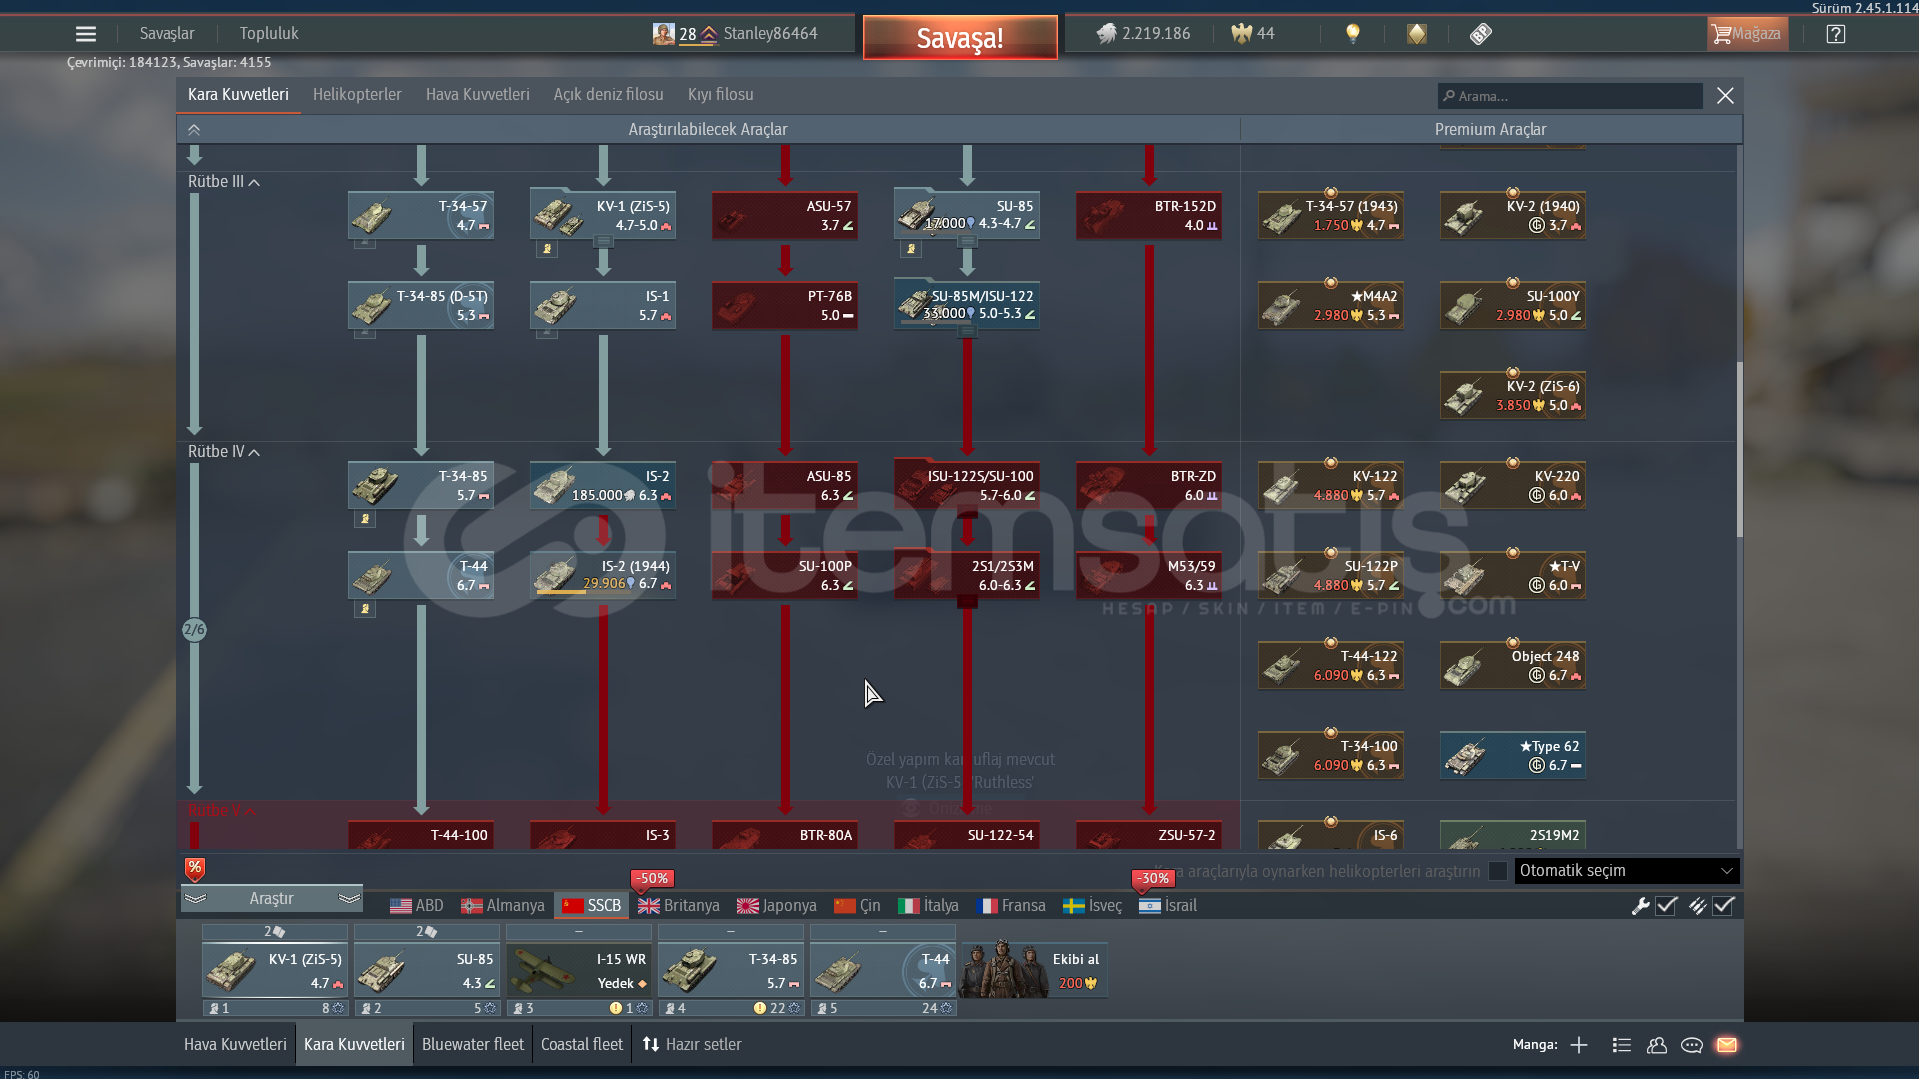1919x1079 pixels.
Task: Click the 2/6 rank progress marker
Action: pyautogui.click(x=194, y=630)
